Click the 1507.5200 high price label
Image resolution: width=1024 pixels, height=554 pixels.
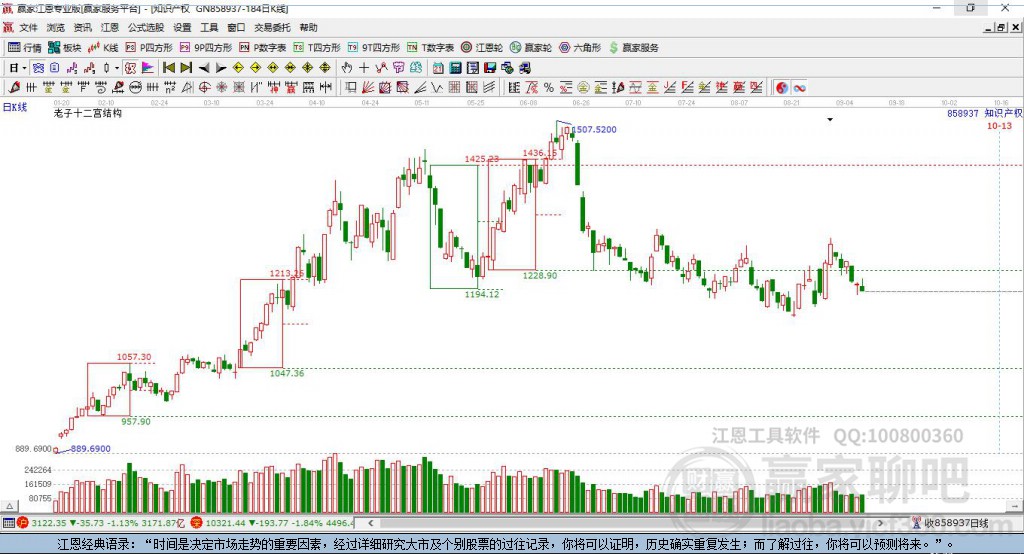(594, 129)
